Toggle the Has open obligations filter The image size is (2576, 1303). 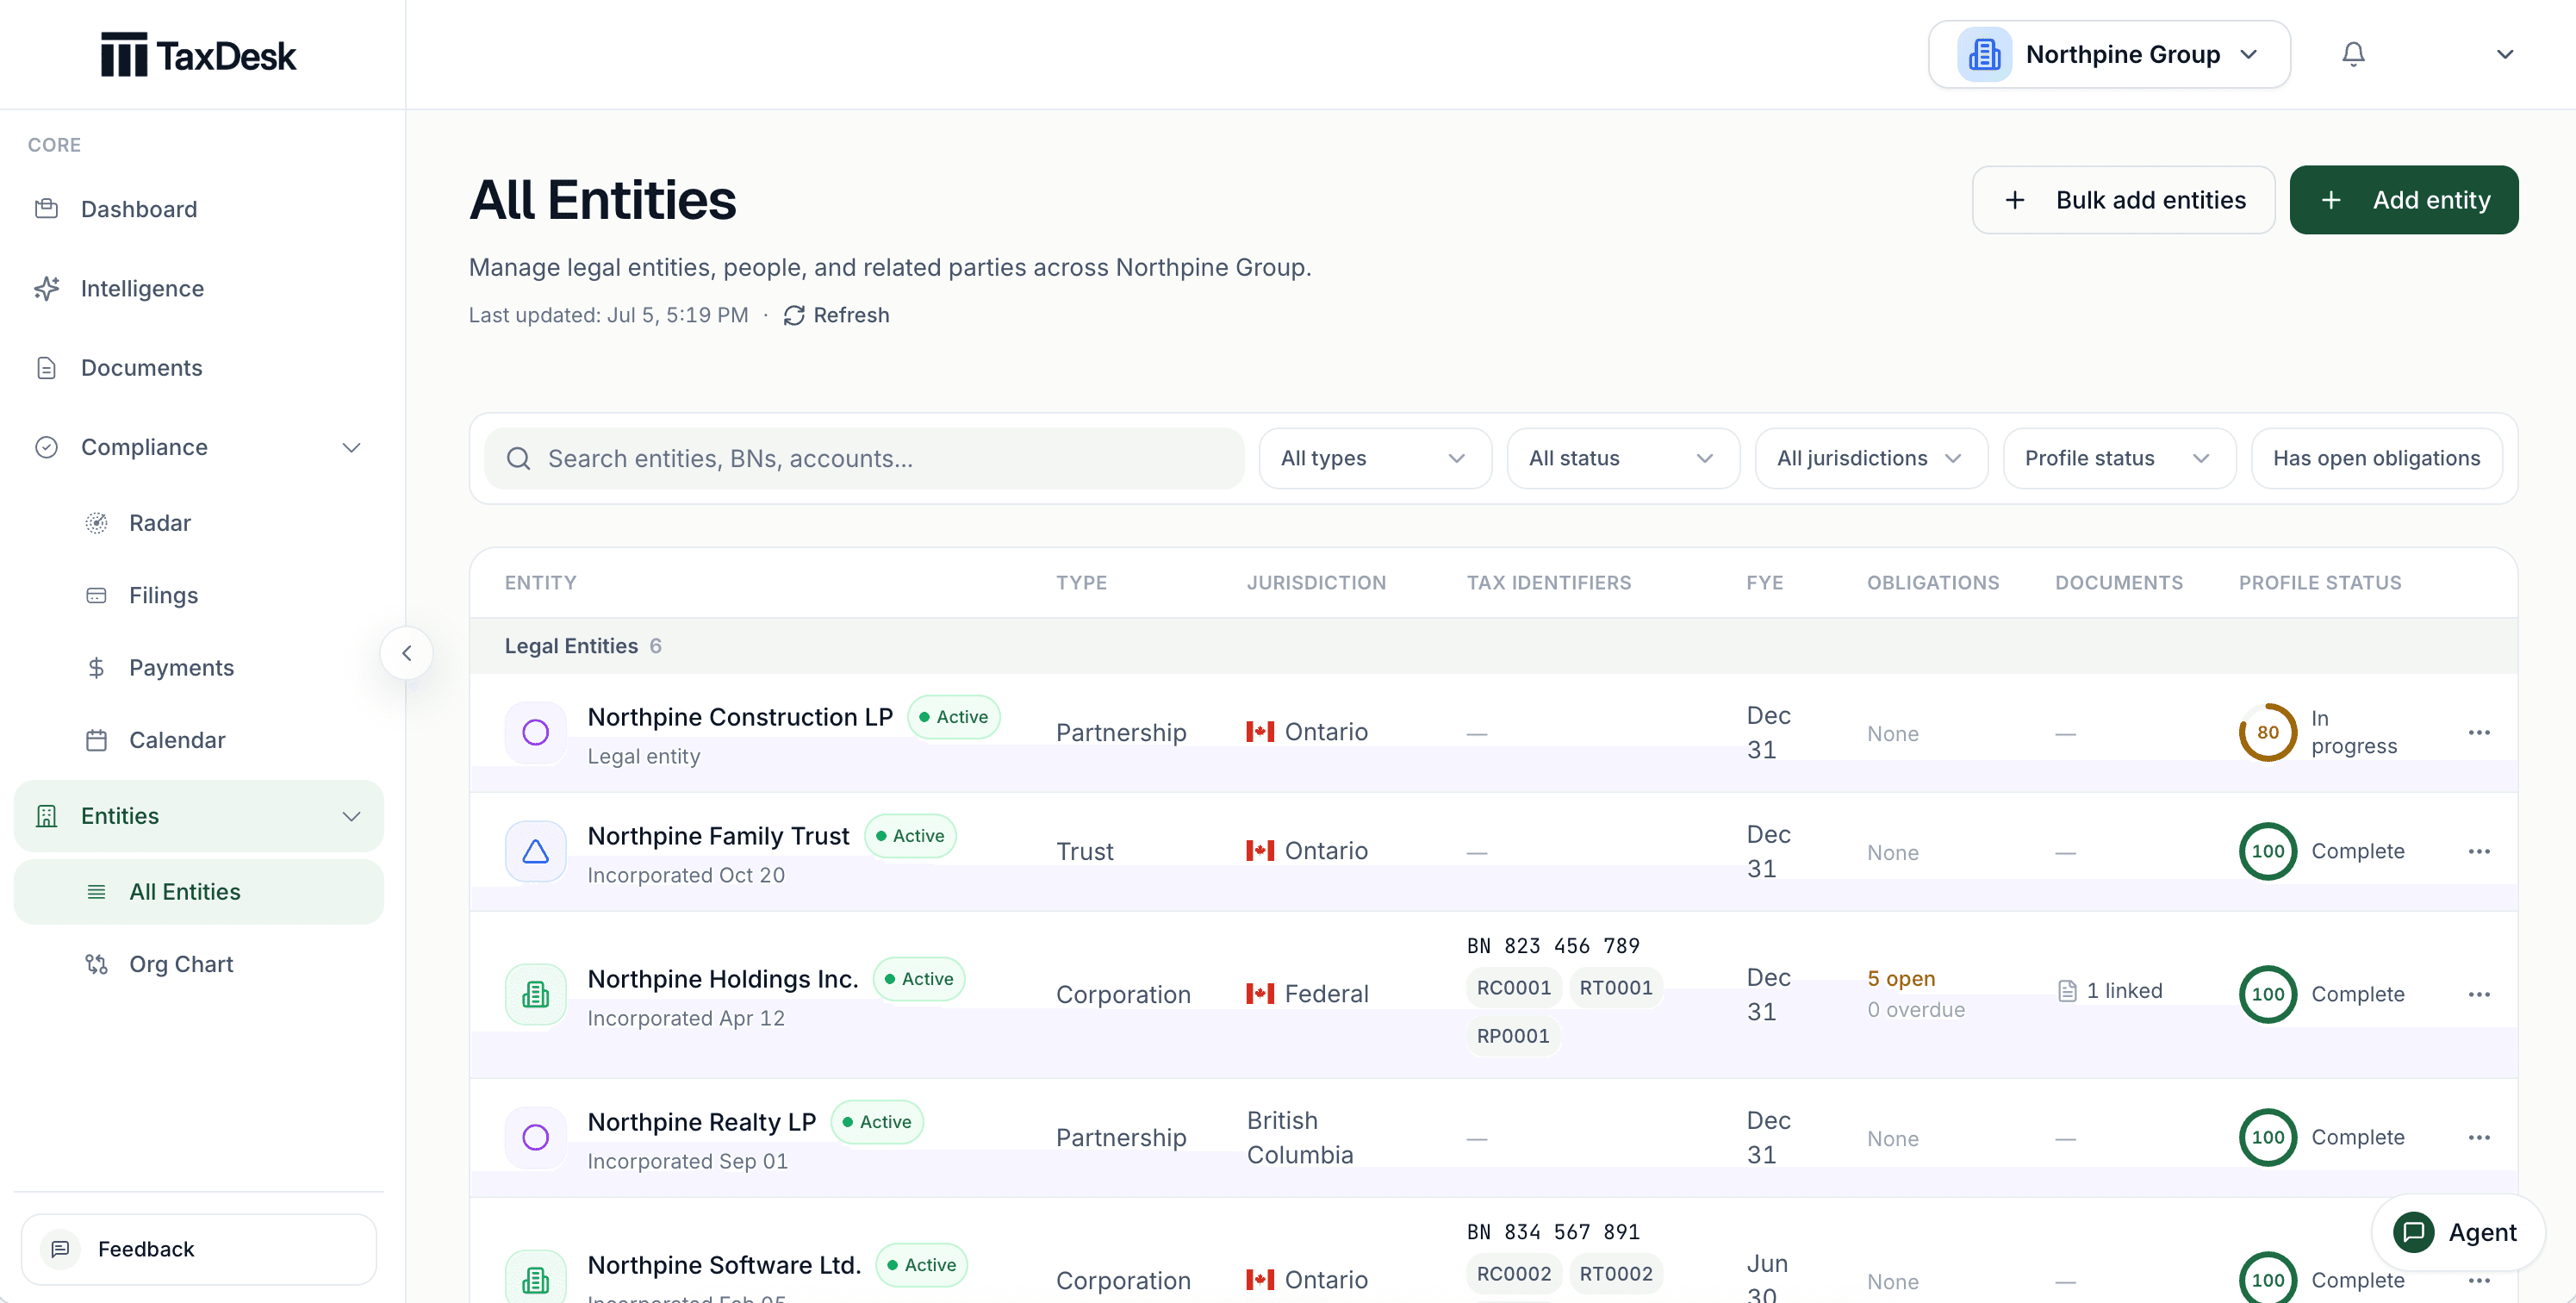[2376, 459]
